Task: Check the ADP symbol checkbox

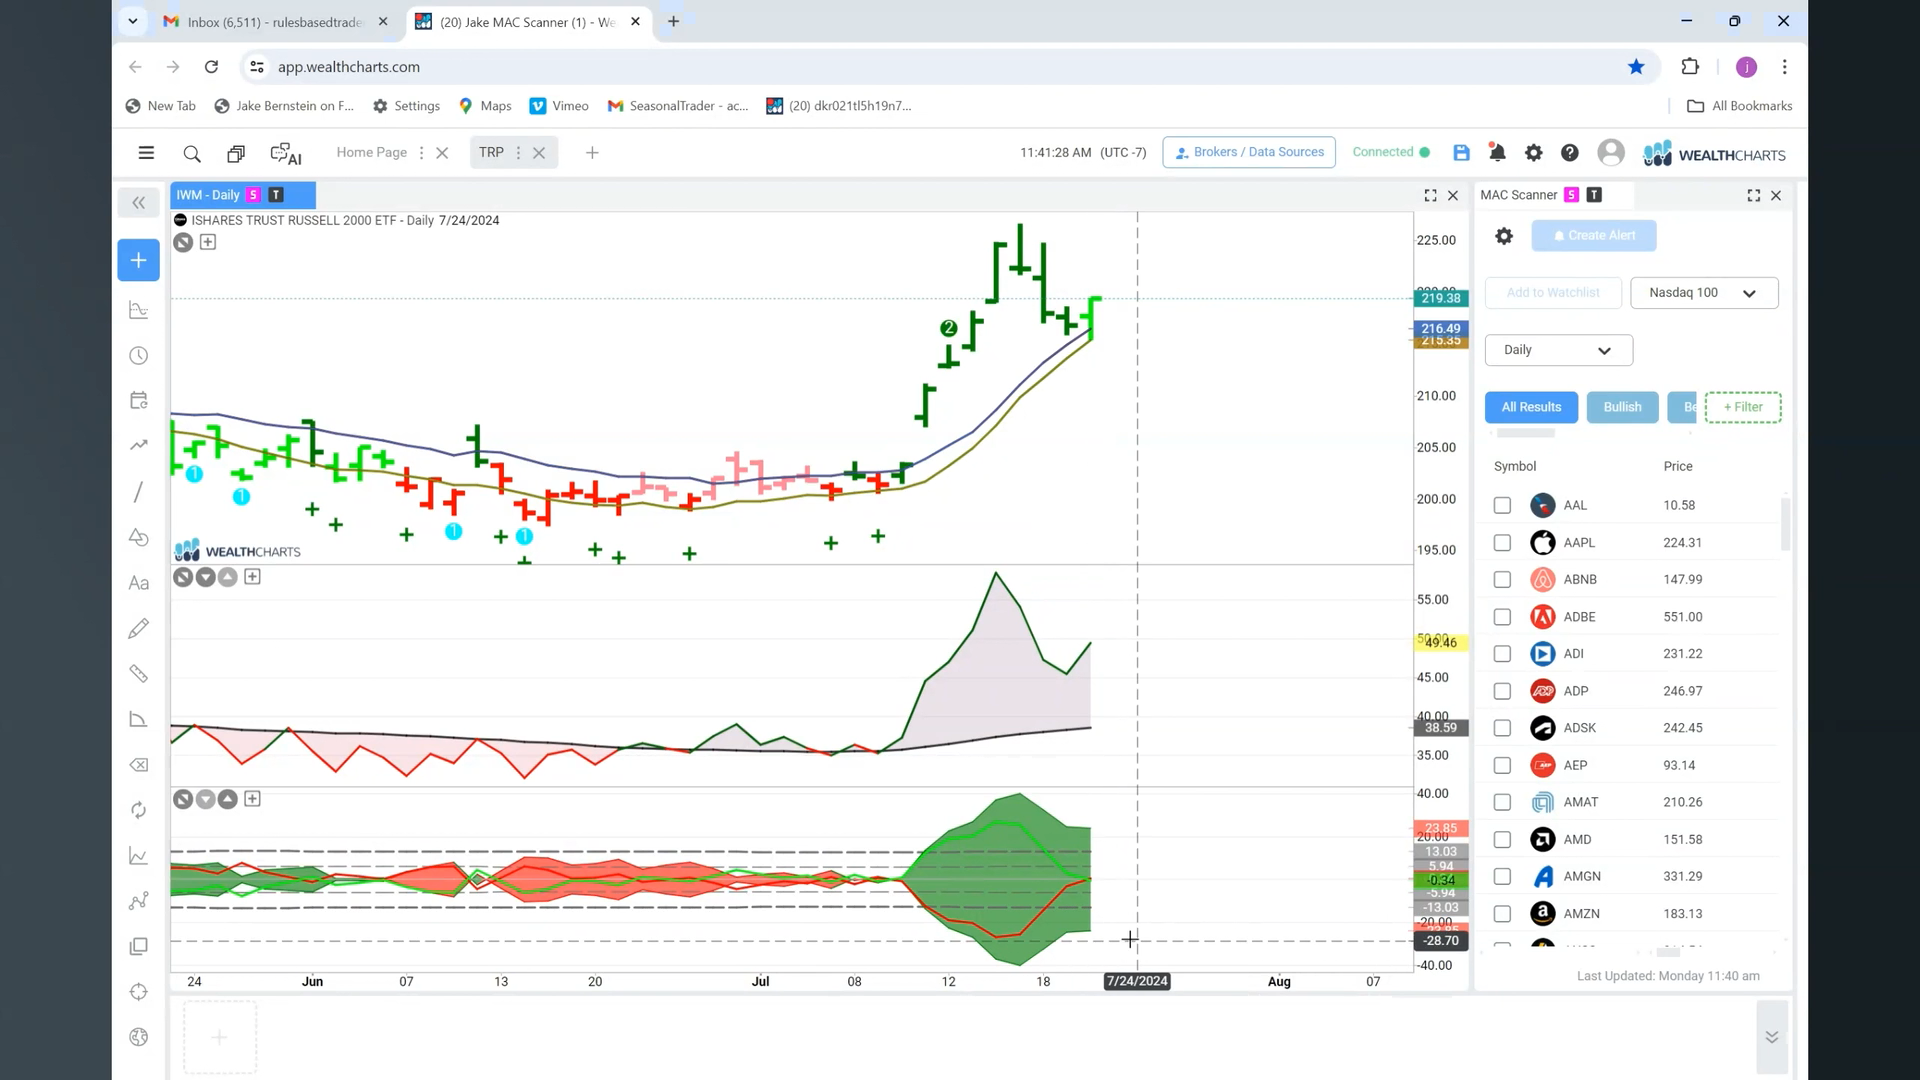Action: (x=1502, y=691)
